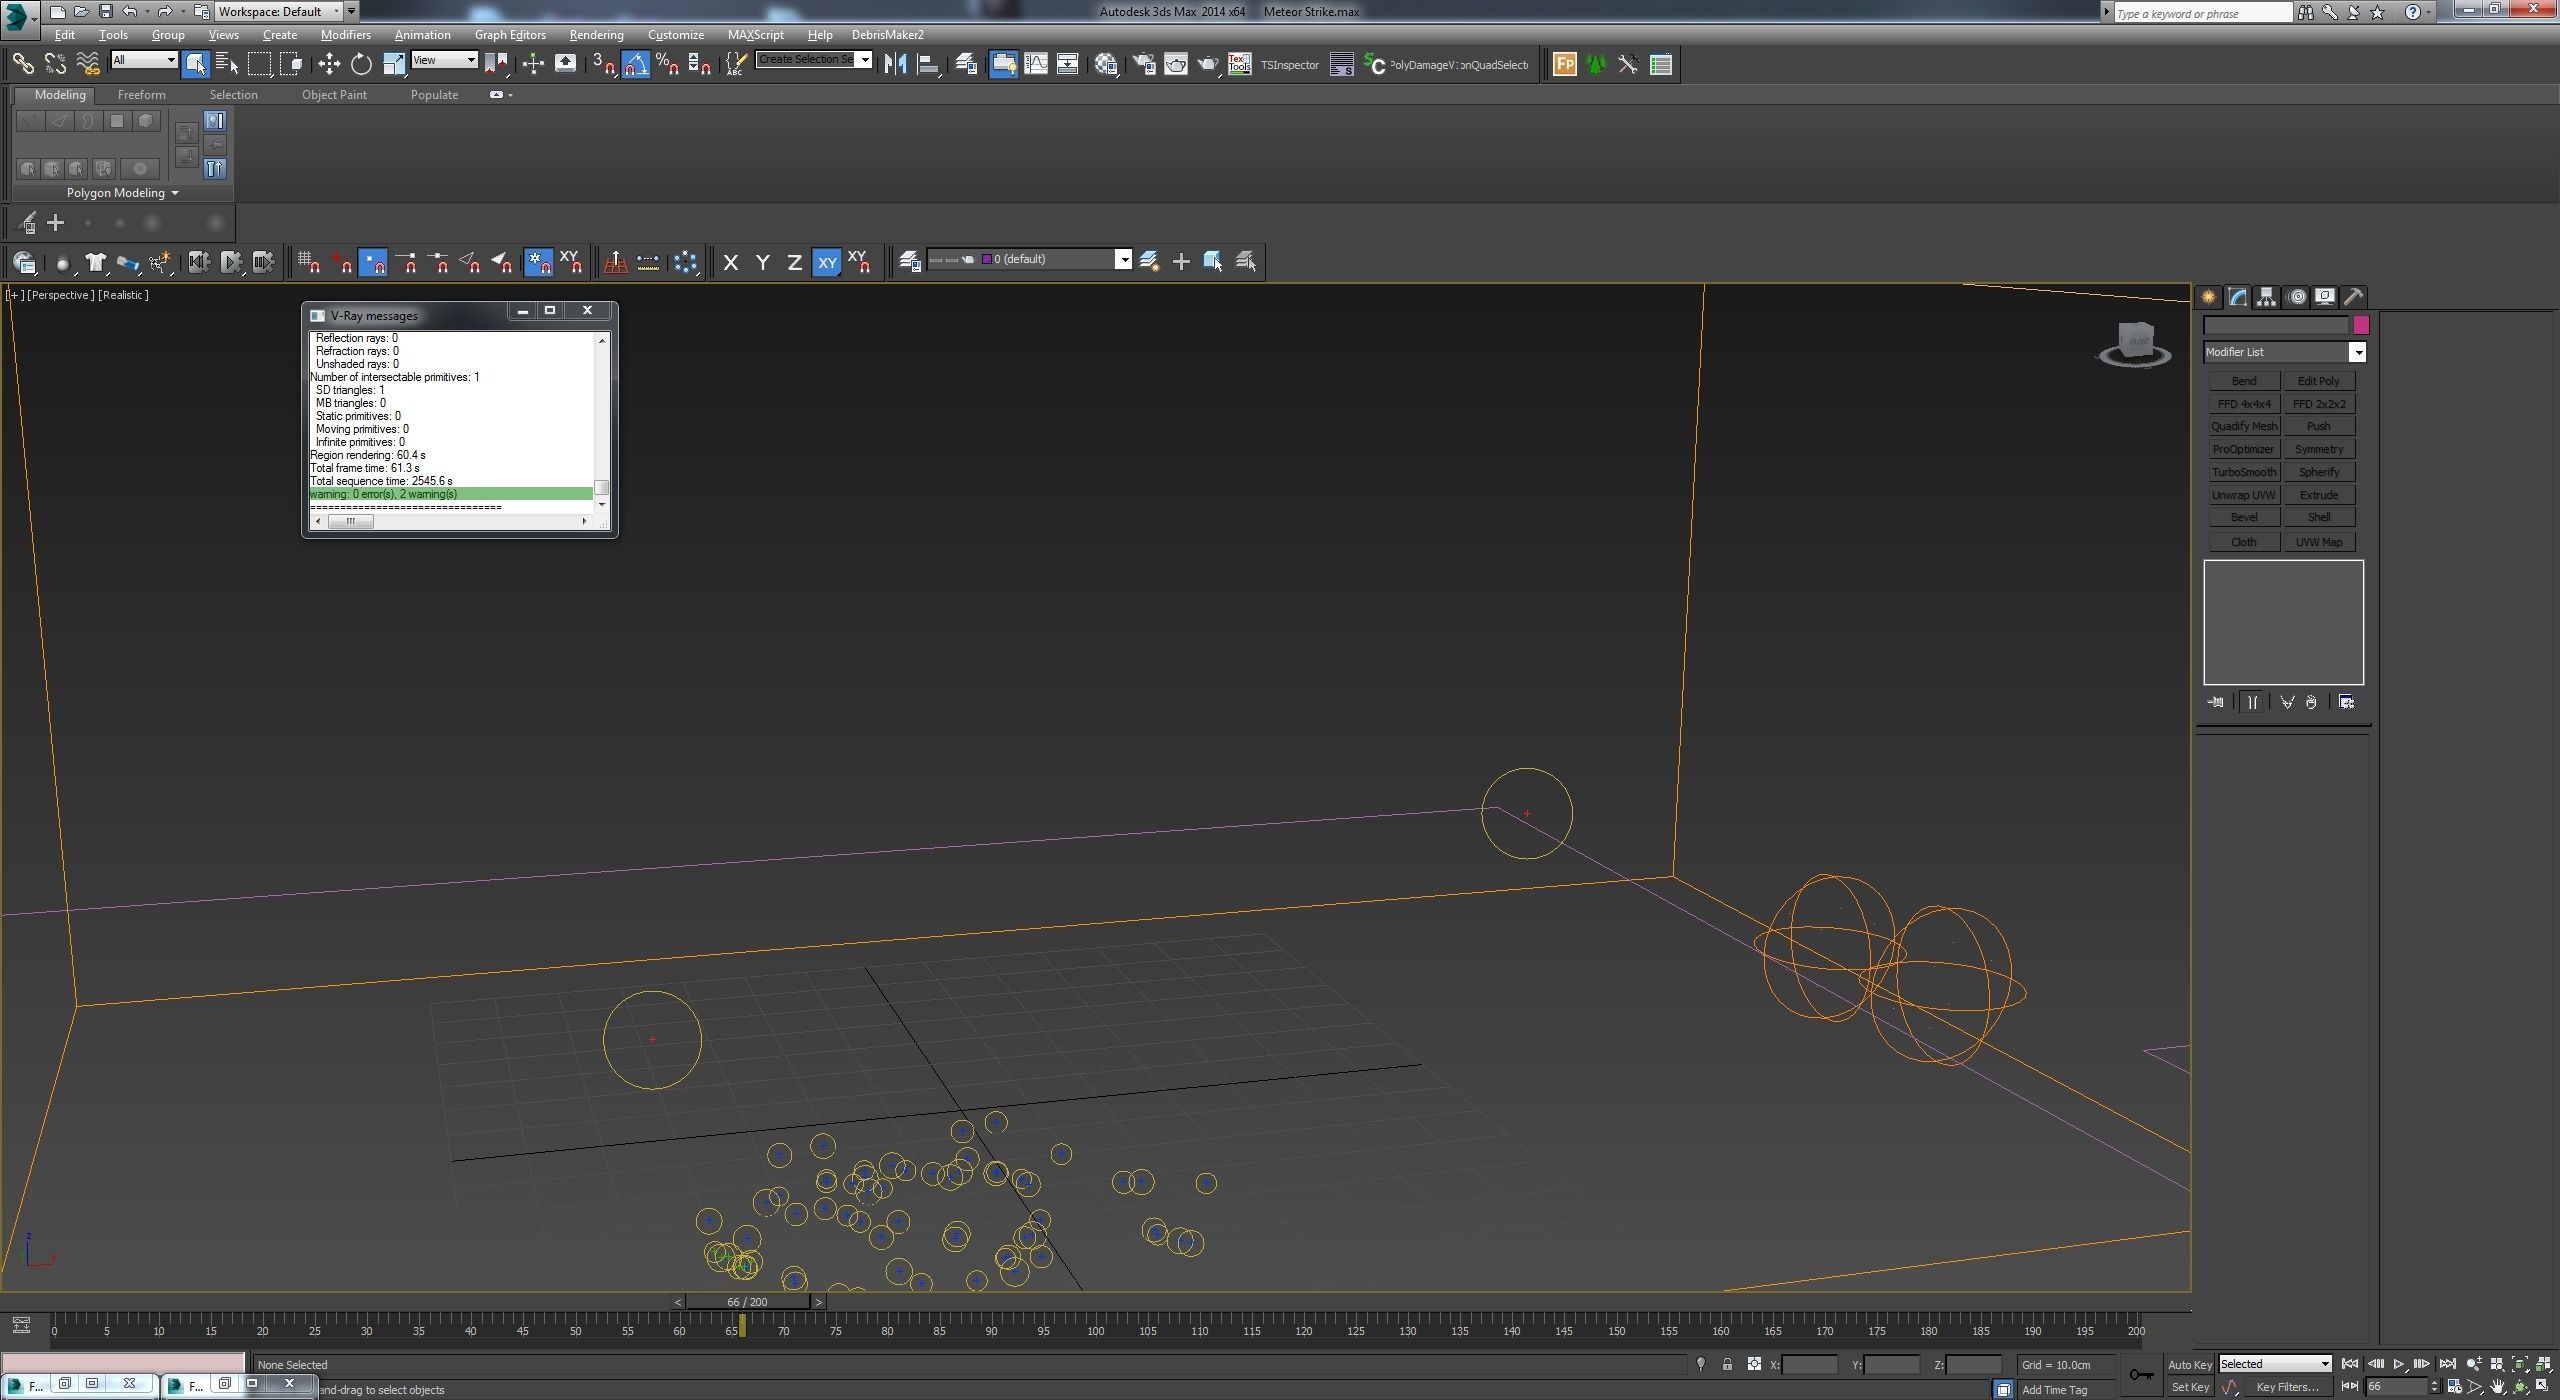
Task: Select the Move tool in main toolbar
Action: point(329,65)
